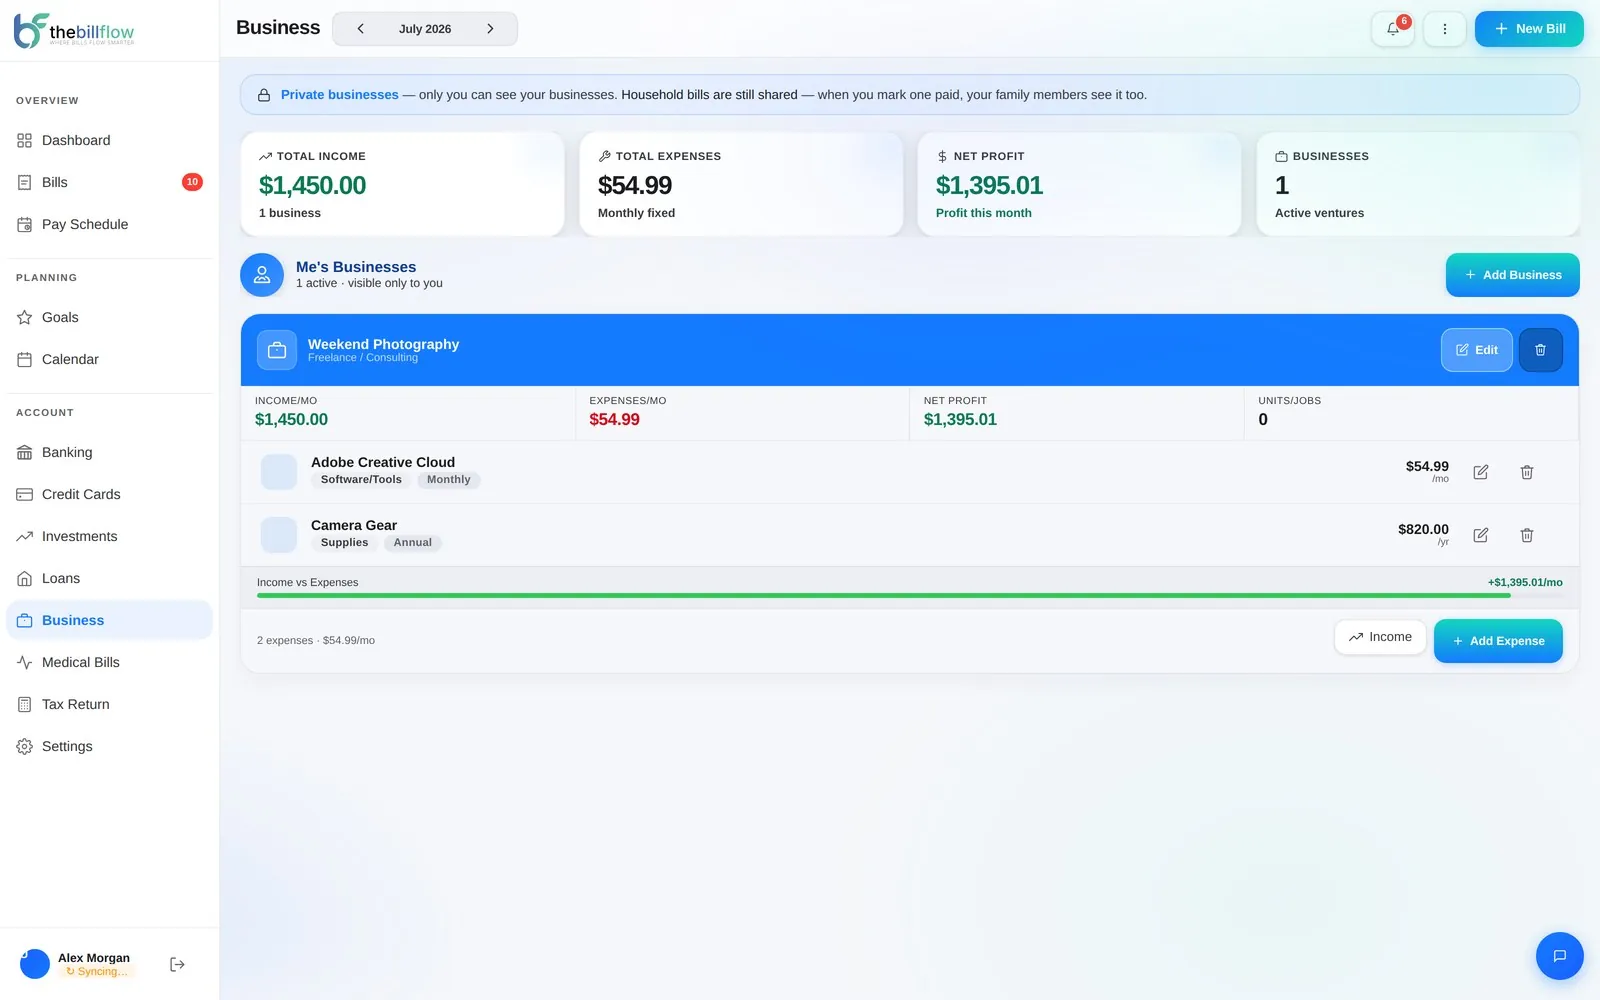Click the Software/Tools tag
This screenshot has height=1000, width=1600.
click(x=361, y=480)
